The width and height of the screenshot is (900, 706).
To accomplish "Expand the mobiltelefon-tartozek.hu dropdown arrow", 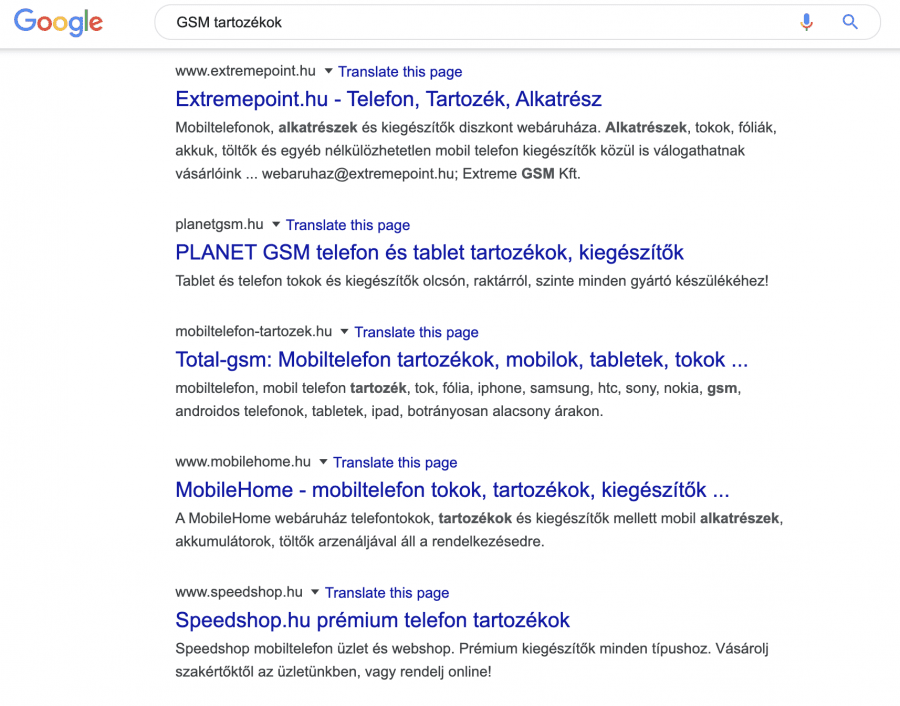I will coord(344,331).
